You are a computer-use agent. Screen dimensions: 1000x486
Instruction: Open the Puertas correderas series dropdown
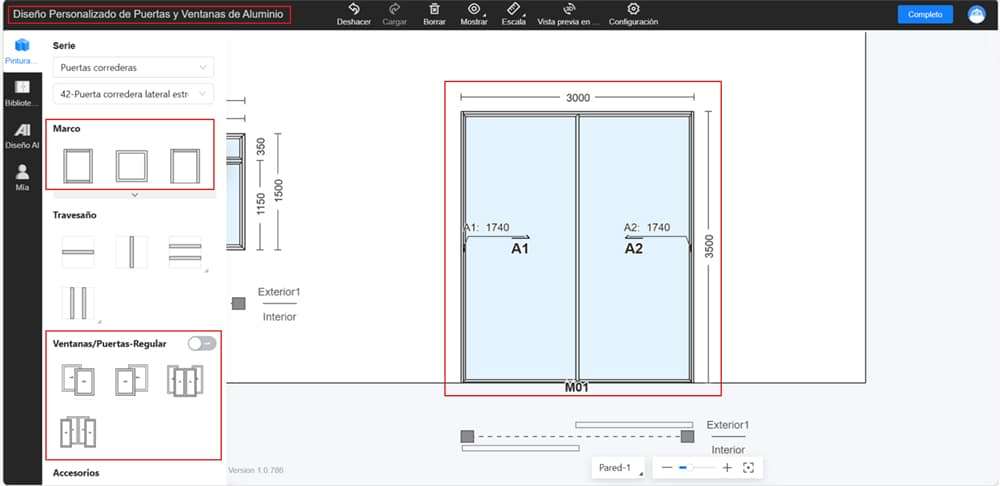[x=133, y=67]
